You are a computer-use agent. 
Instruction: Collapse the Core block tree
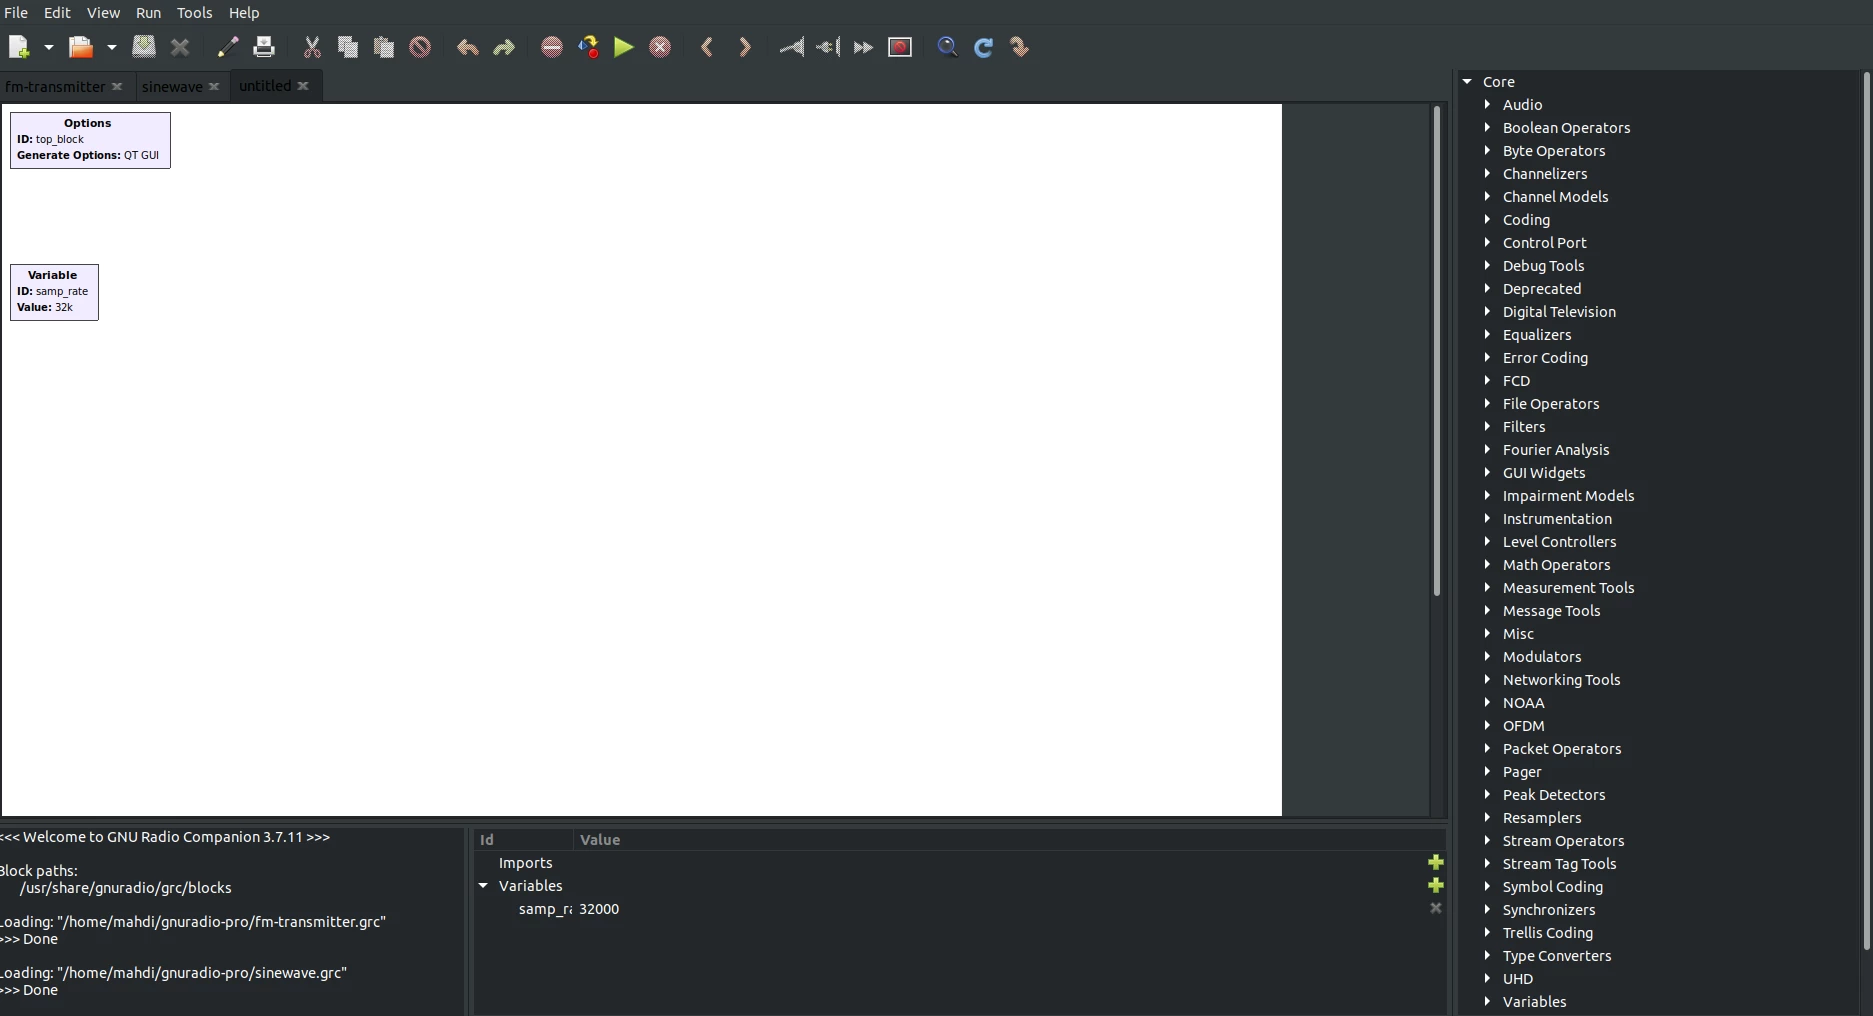pyautogui.click(x=1467, y=82)
